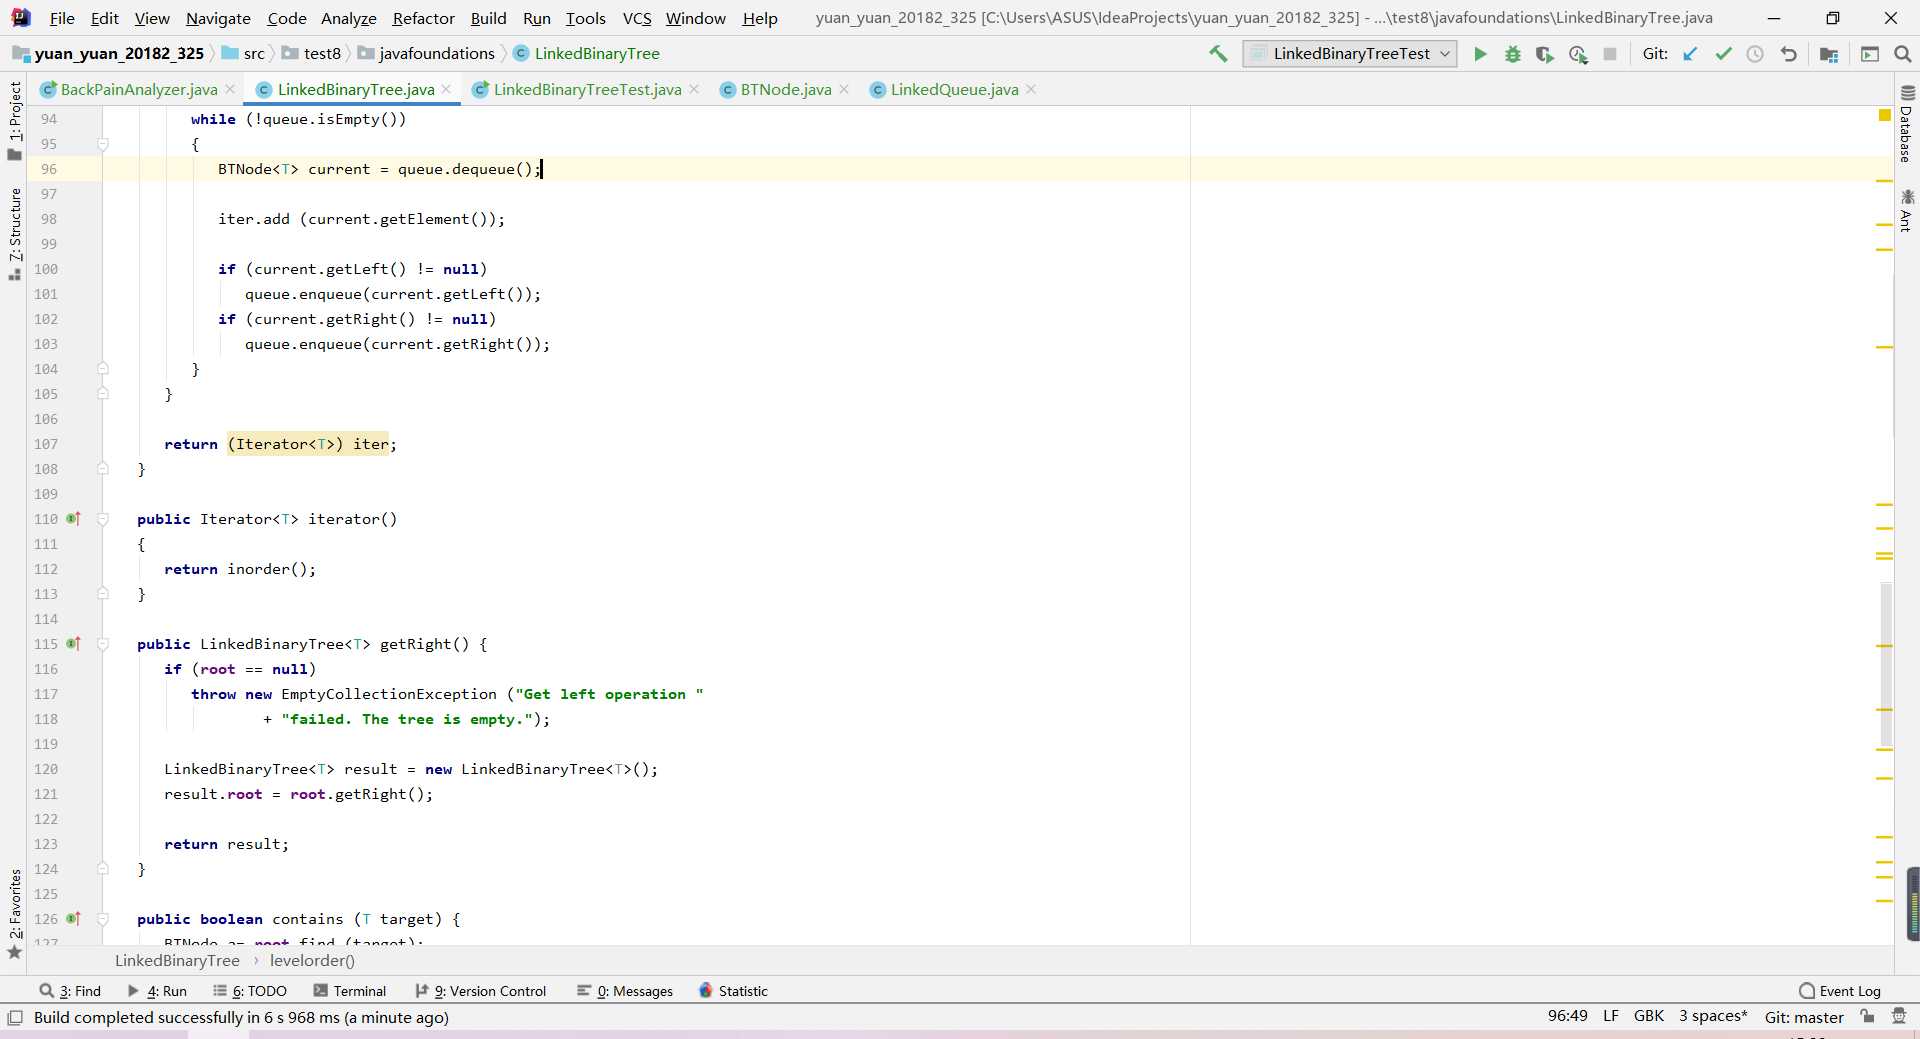Viewport: 1920px width, 1039px height.
Task: Open the 4: Run tool window
Action: point(157,991)
